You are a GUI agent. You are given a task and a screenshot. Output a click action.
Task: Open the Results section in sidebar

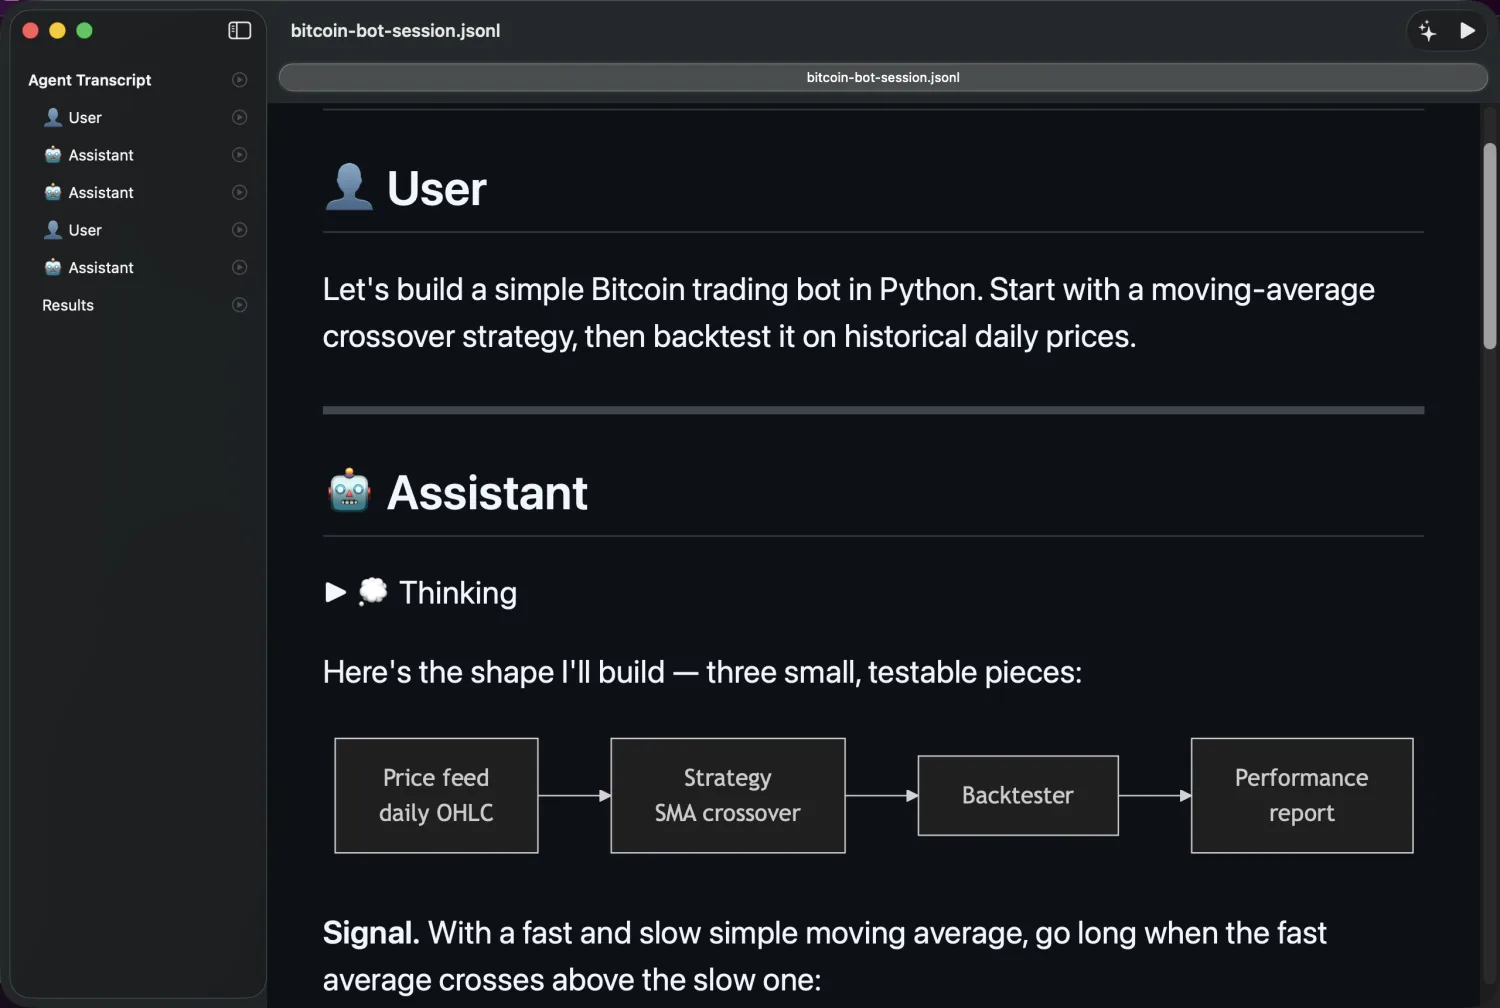click(x=68, y=305)
